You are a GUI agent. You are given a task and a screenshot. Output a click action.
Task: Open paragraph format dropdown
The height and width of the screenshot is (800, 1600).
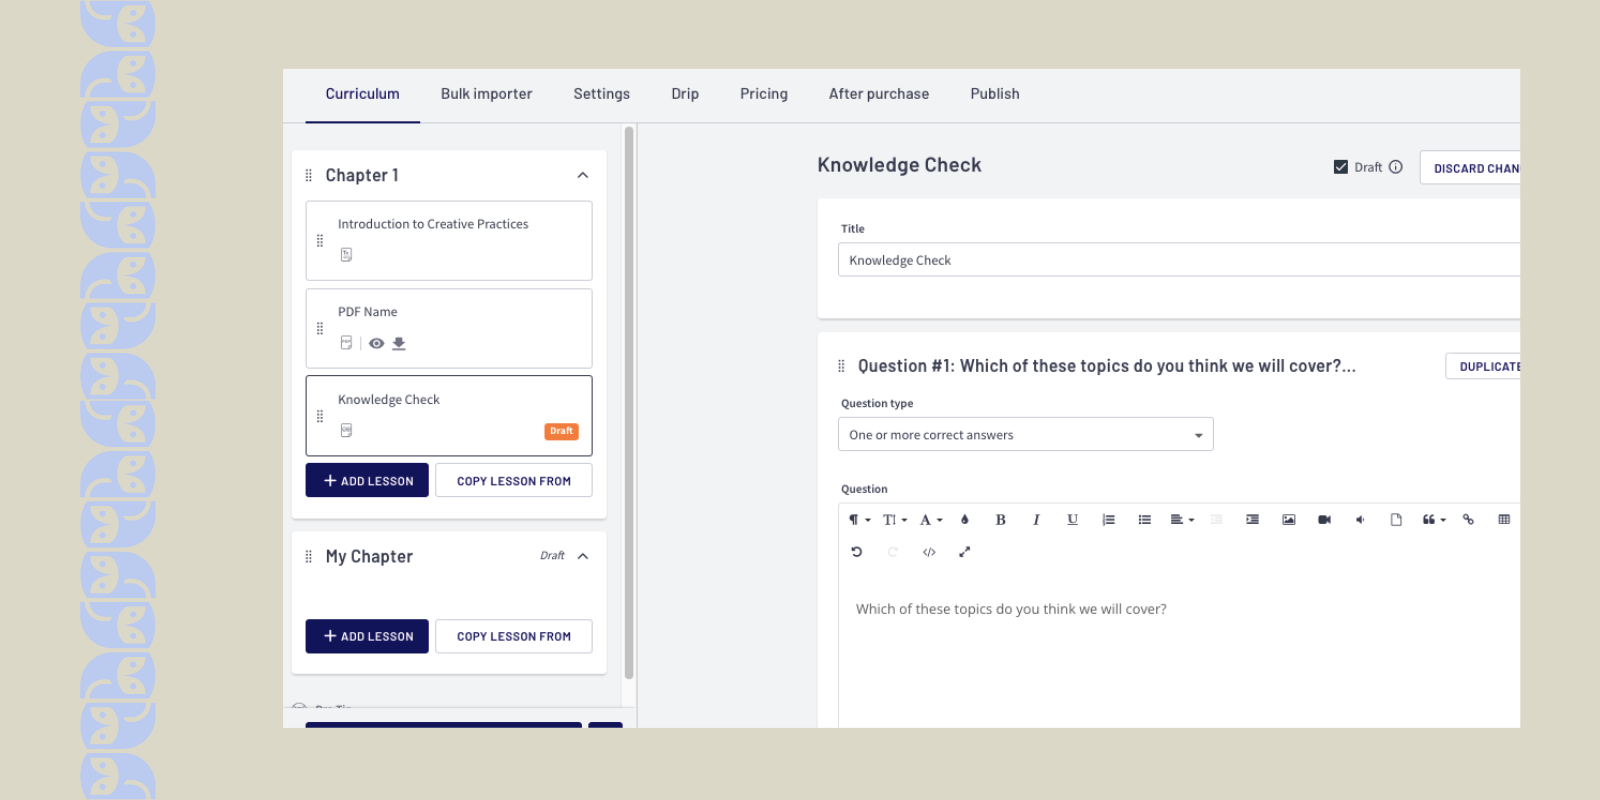pos(859,520)
